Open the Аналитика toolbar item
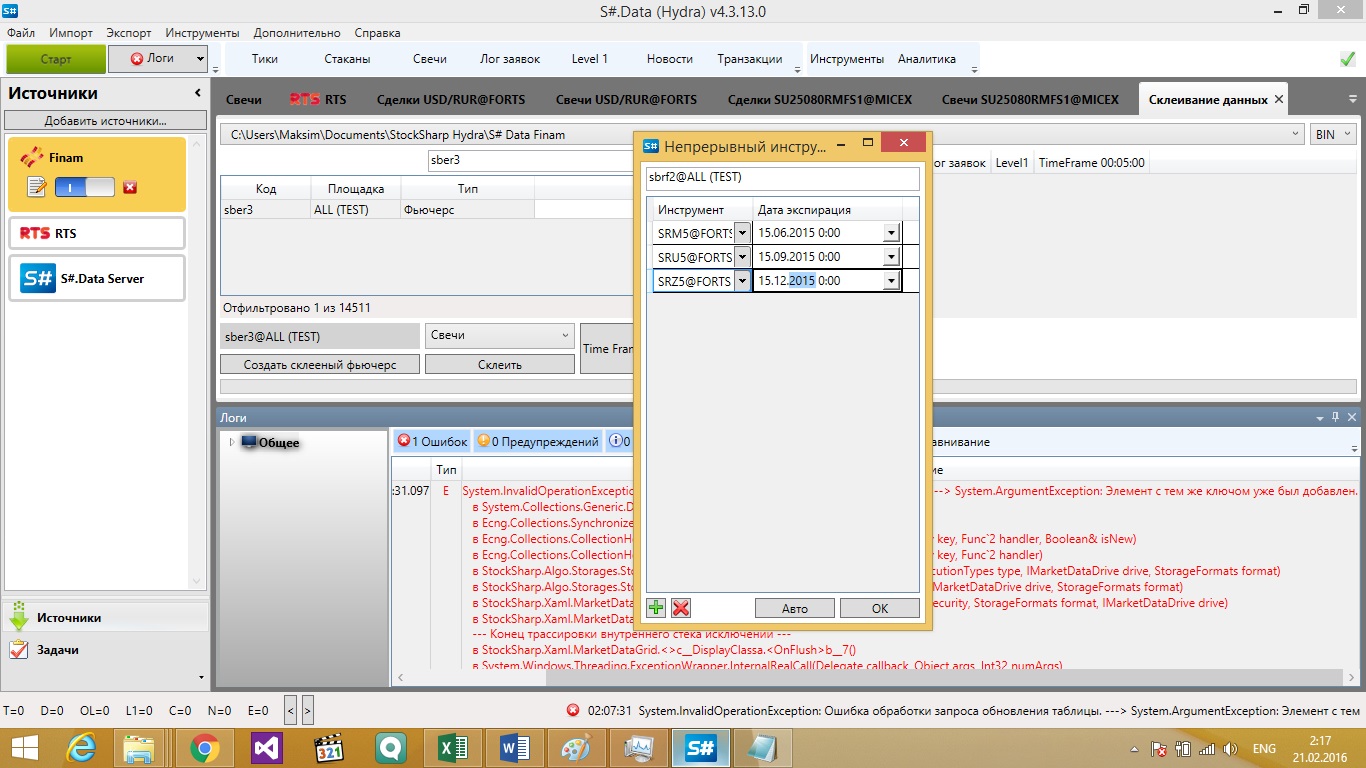The image size is (1366, 768). (927, 59)
